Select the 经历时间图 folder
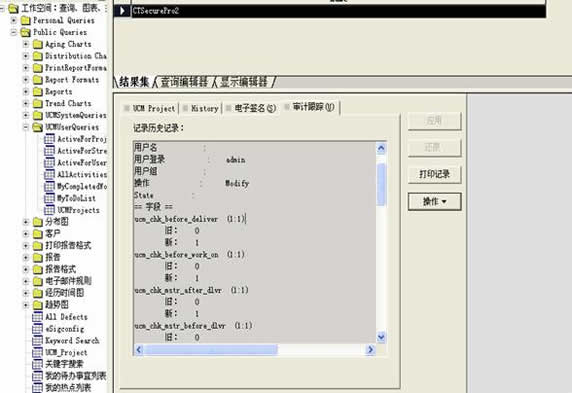Screen dimensions: 572x393 (65, 293)
